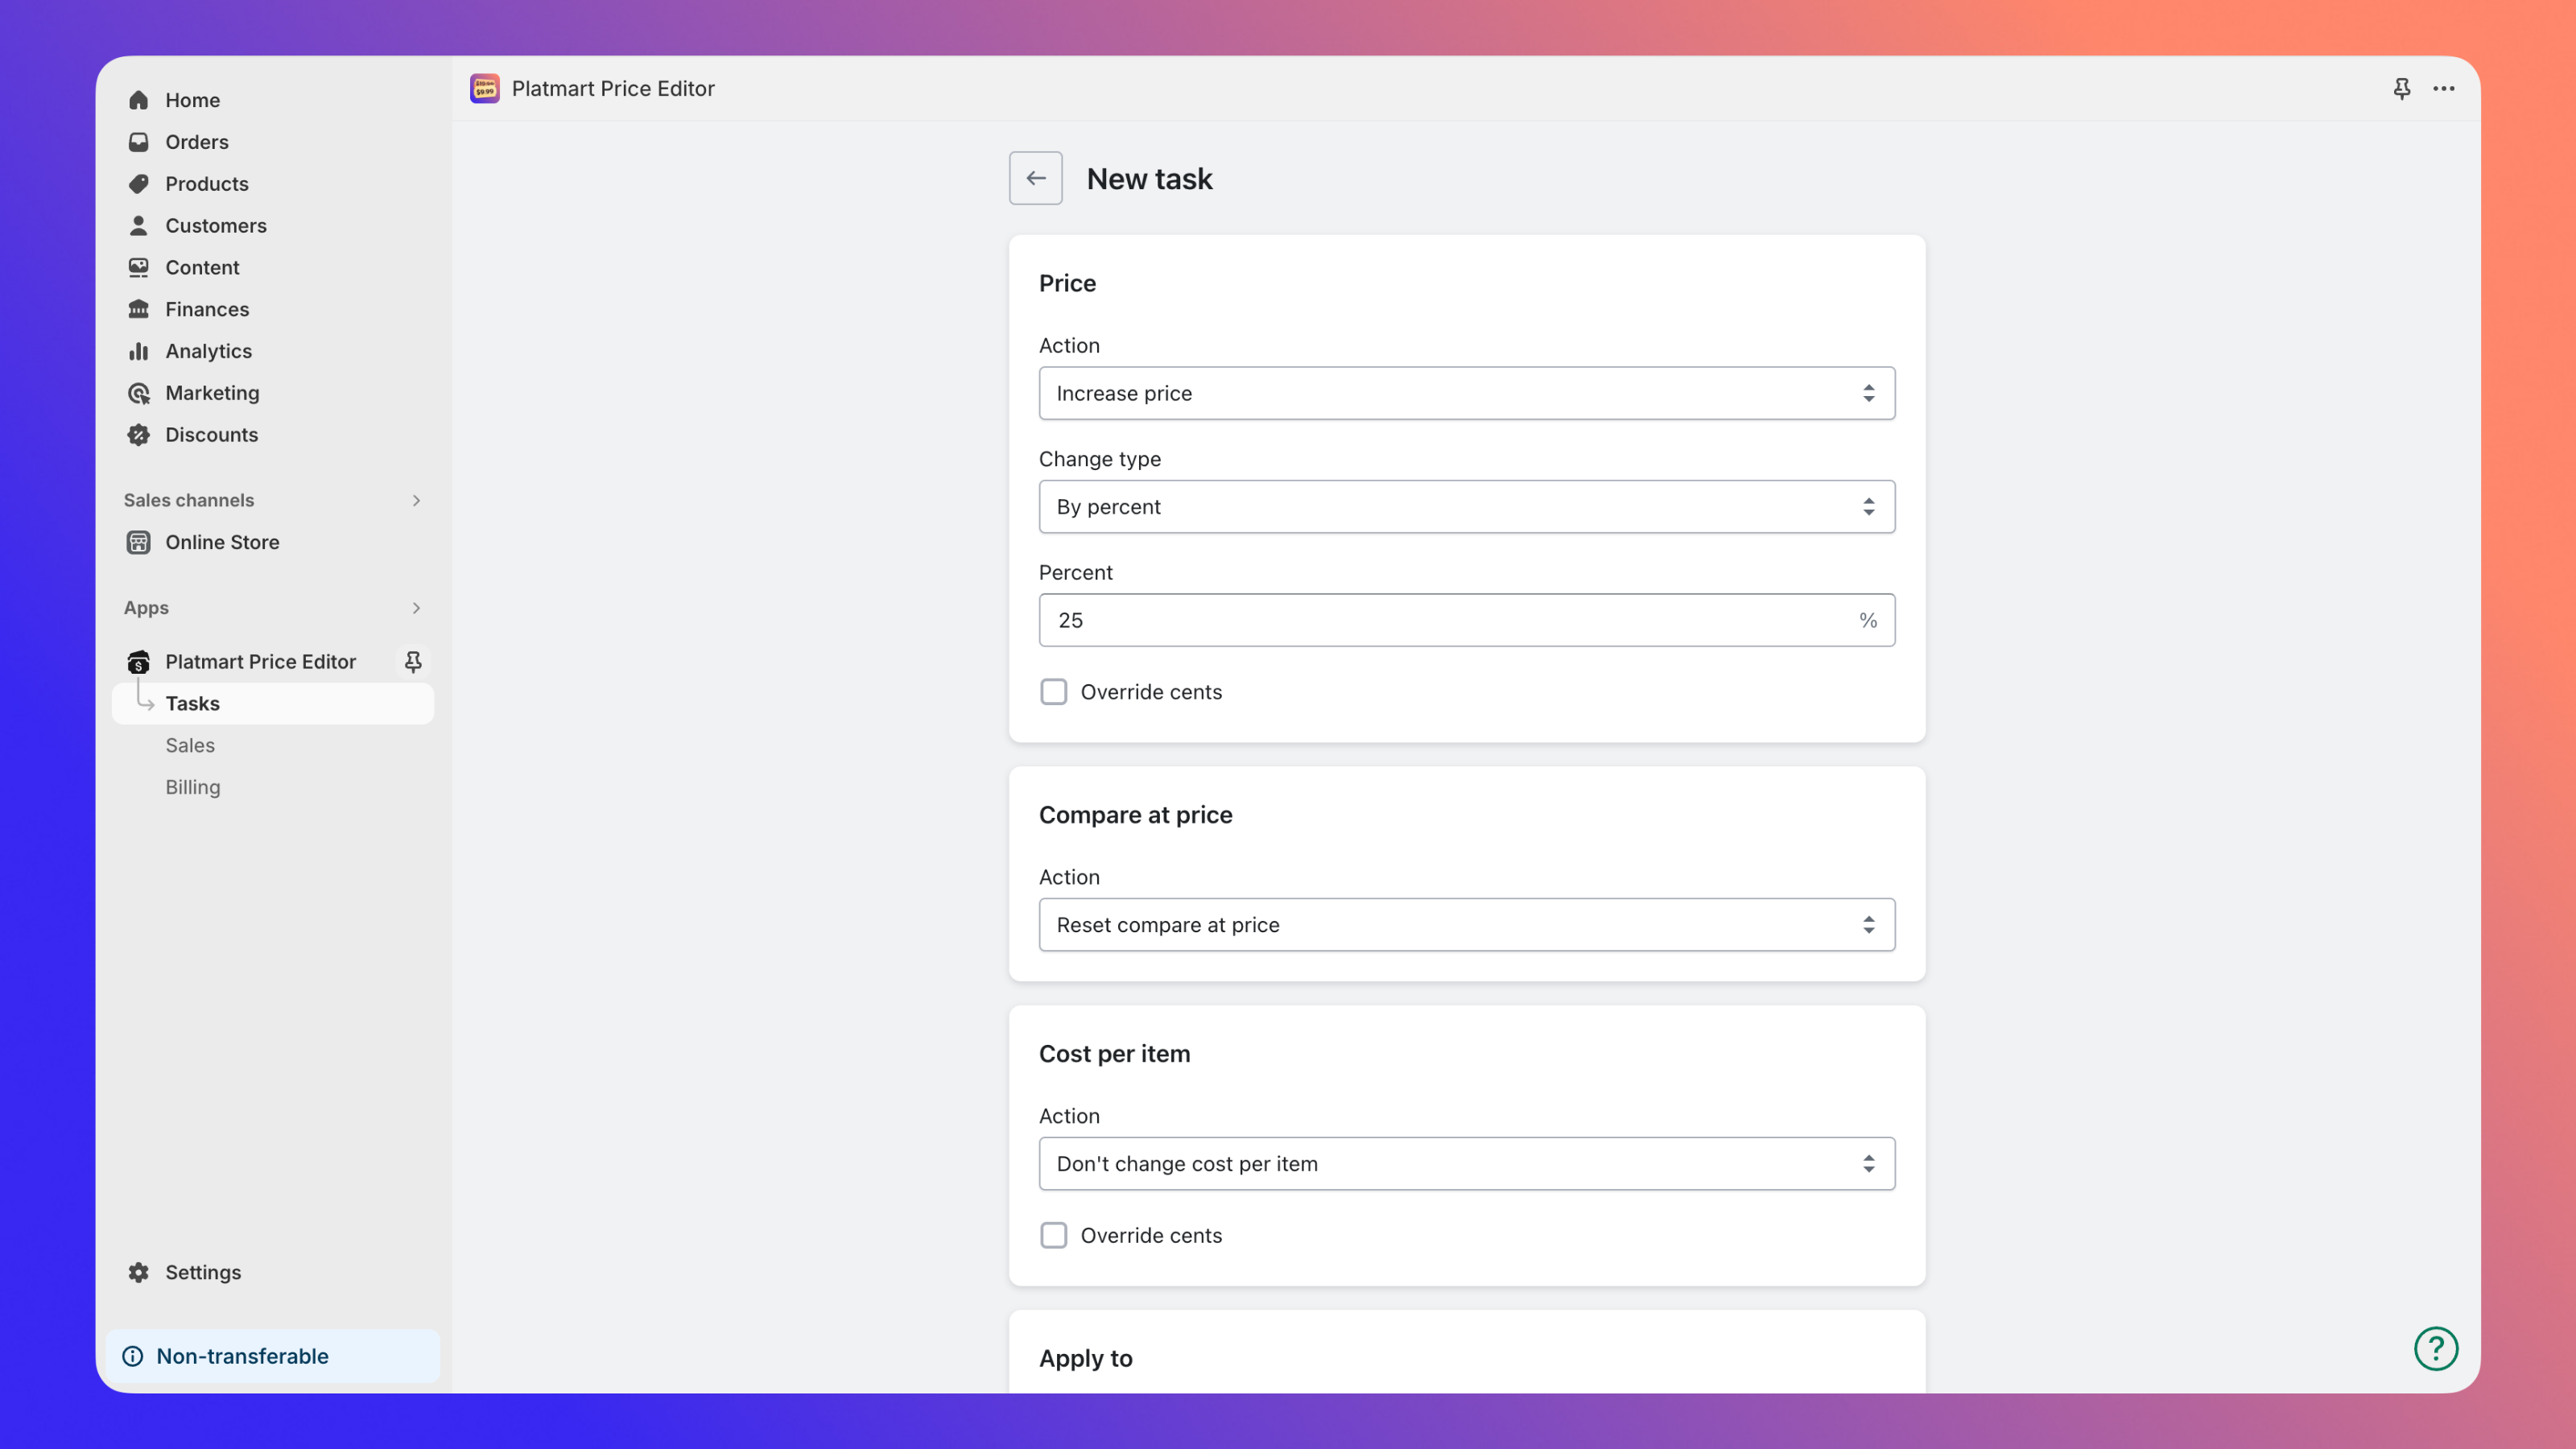Open the price Action dropdown showing Increase price
This screenshot has width=2576, height=1449.
pyautogui.click(x=1466, y=393)
